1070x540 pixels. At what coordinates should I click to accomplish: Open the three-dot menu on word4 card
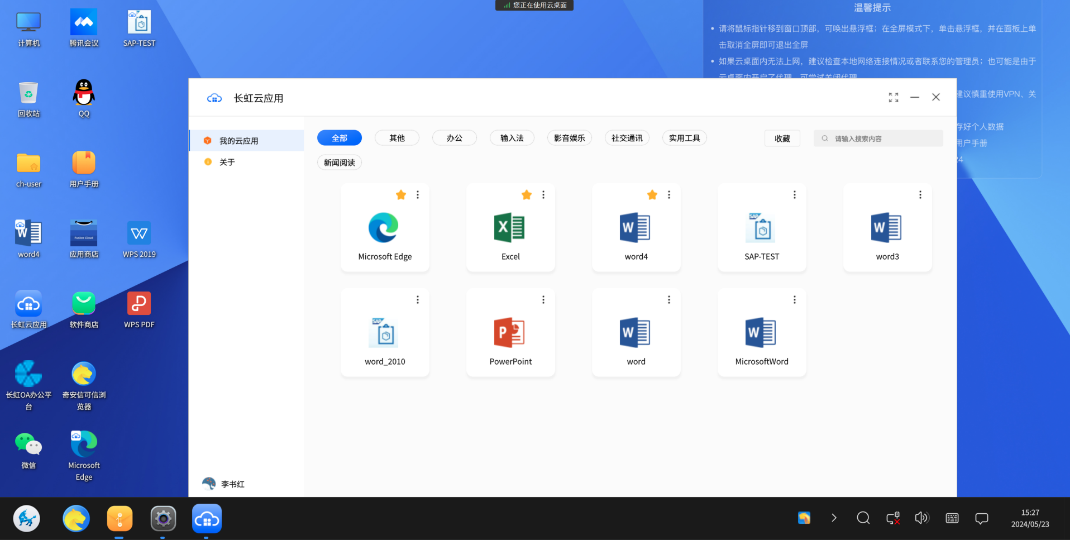(669, 195)
